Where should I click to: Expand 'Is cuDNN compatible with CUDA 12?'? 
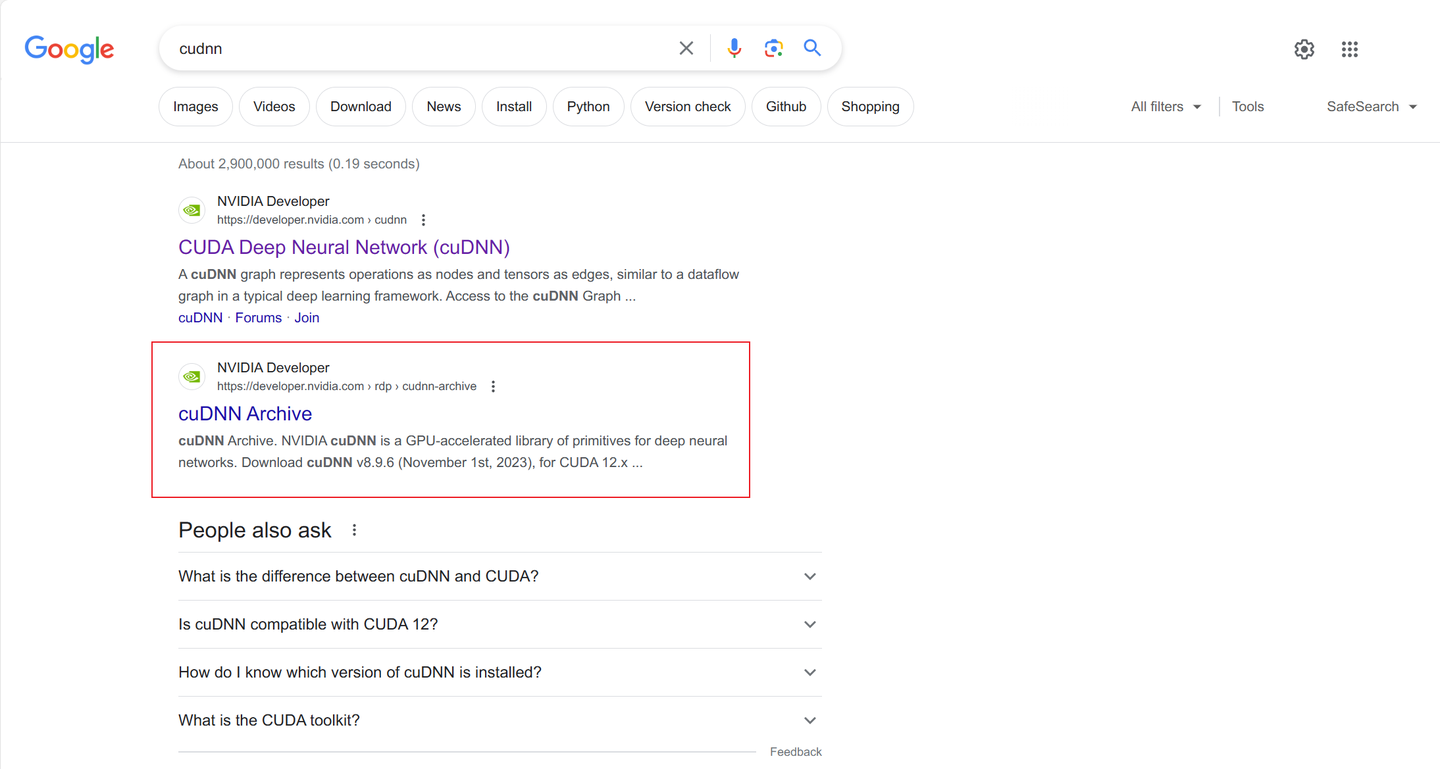point(499,624)
